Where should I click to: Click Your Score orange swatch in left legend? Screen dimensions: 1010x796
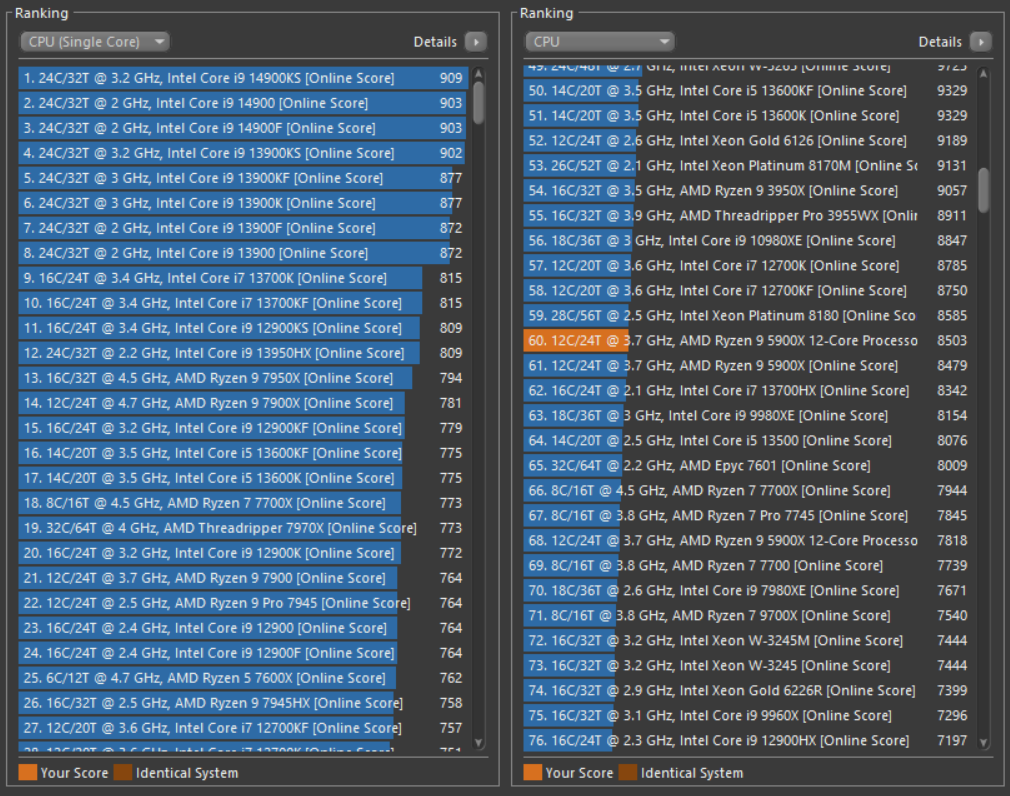pyautogui.click(x=28, y=772)
